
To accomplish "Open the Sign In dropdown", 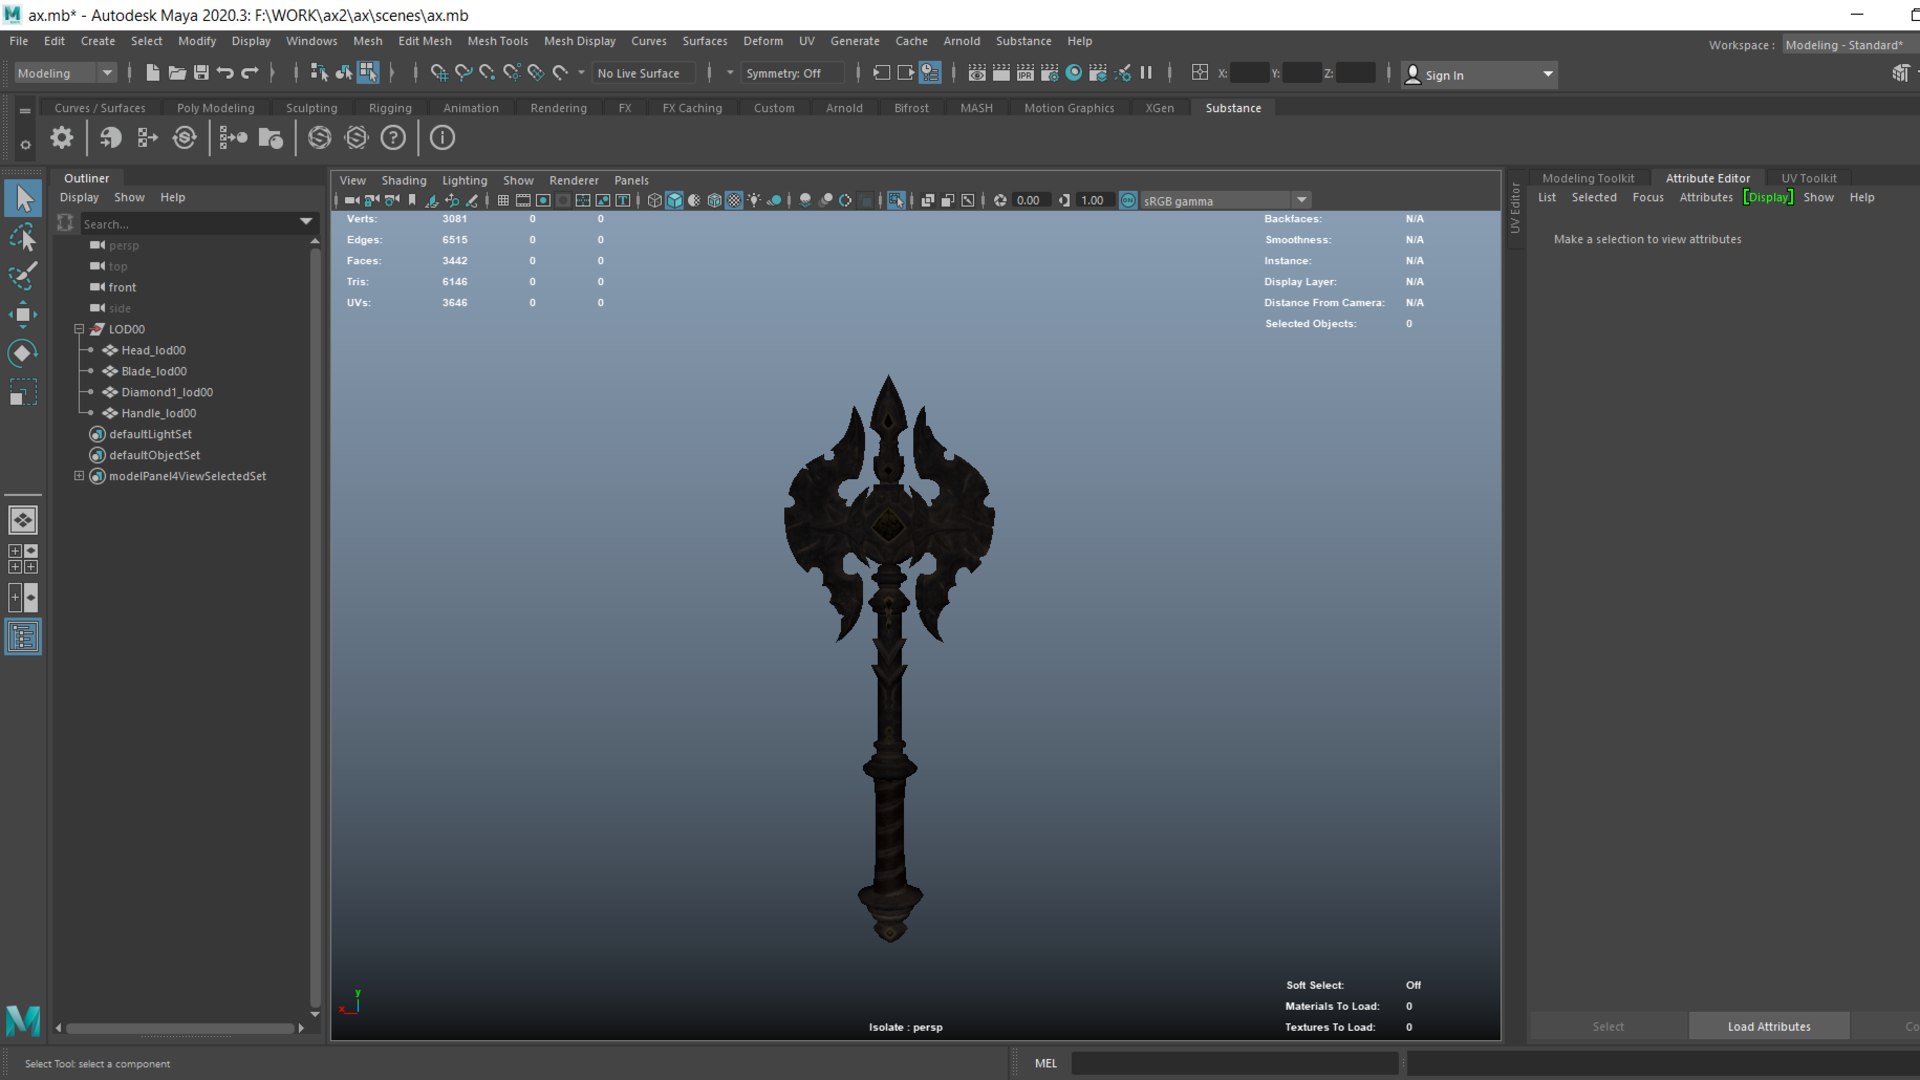I will (x=1479, y=74).
